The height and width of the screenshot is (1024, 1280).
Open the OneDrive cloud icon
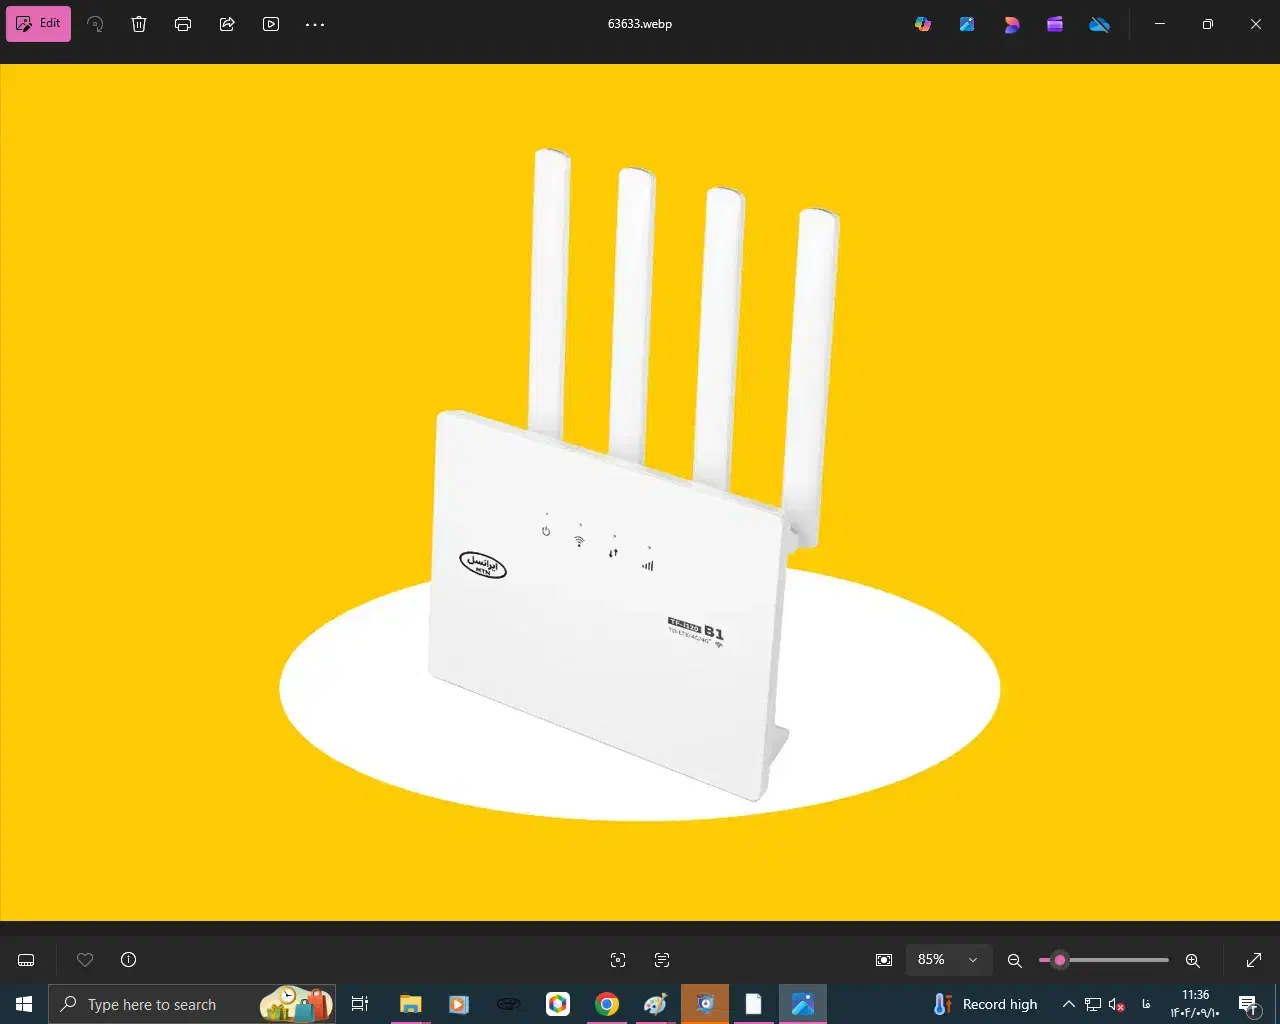(1099, 24)
